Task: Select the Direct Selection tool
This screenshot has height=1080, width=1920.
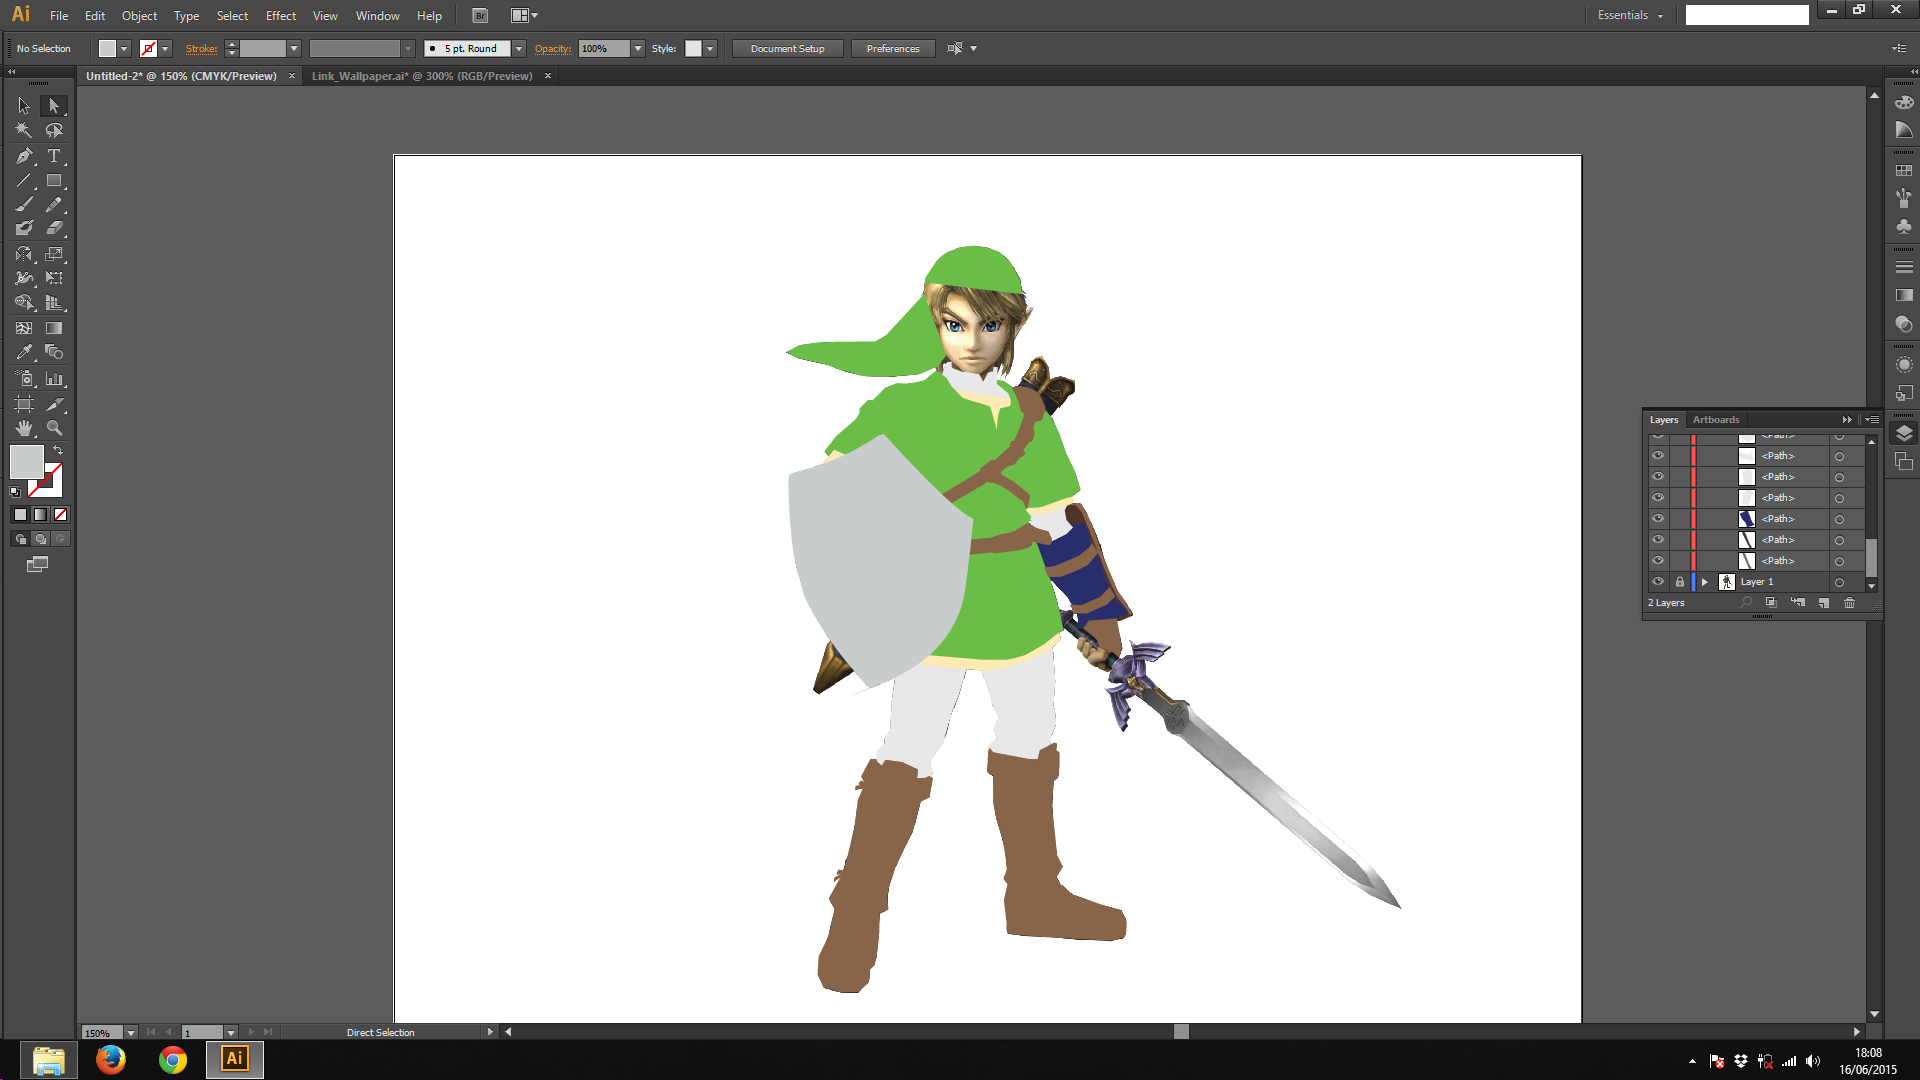Action: (x=54, y=105)
